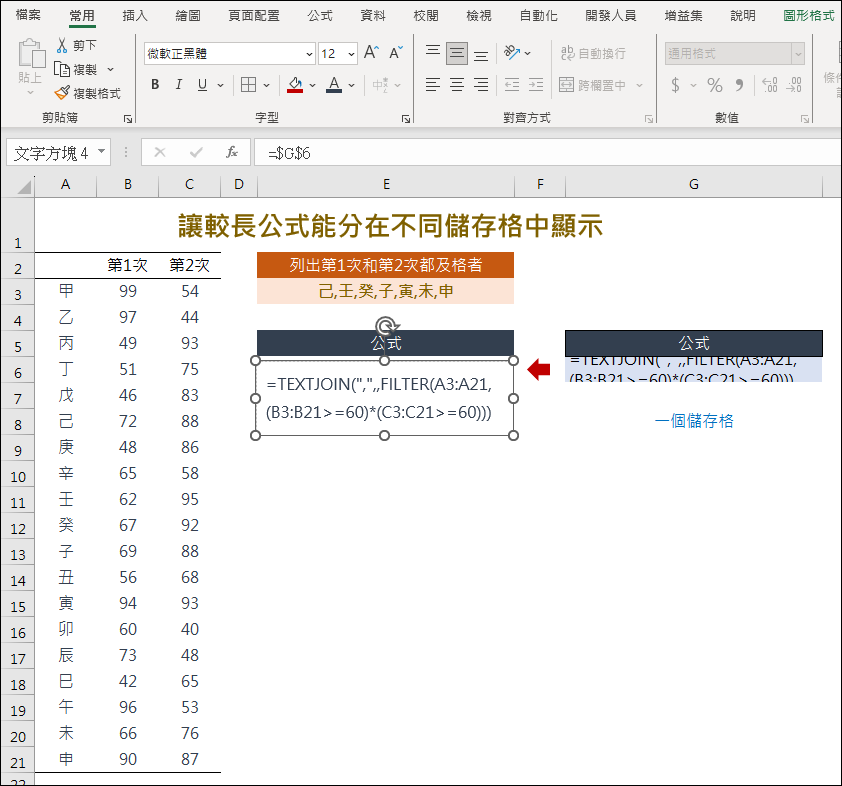Open the number format (通用格式) dropdown
Image resolution: width=842 pixels, height=786 pixels.
798,54
